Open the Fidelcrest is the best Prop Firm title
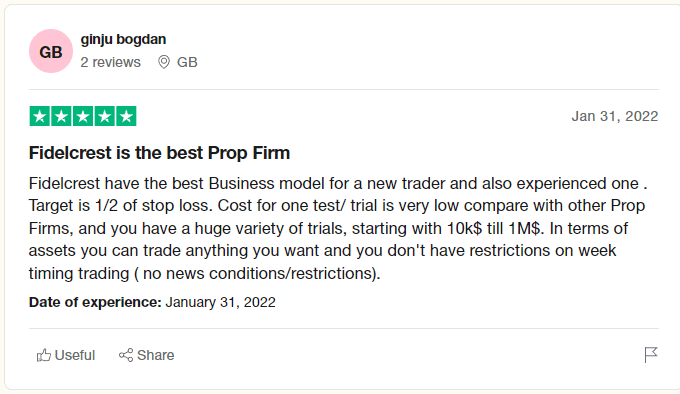680x394 pixels. [x=159, y=153]
